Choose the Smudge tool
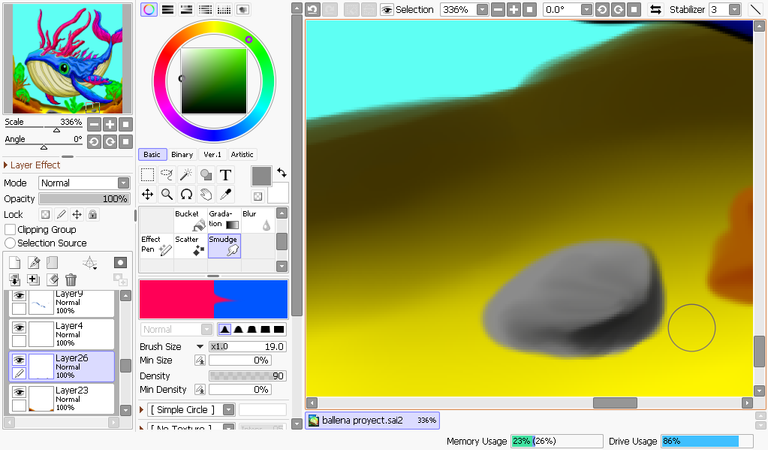This screenshot has height=450, width=768. pos(224,246)
